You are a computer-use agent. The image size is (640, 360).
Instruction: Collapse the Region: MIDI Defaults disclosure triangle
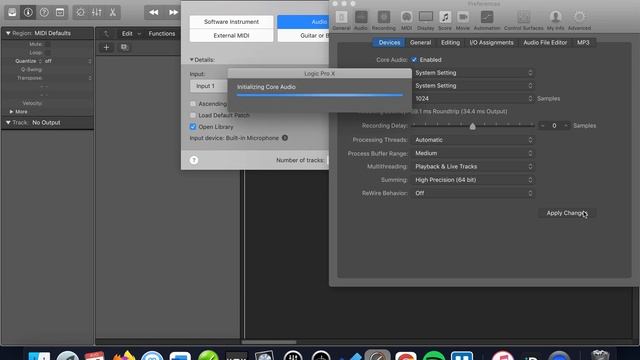click(x=8, y=33)
